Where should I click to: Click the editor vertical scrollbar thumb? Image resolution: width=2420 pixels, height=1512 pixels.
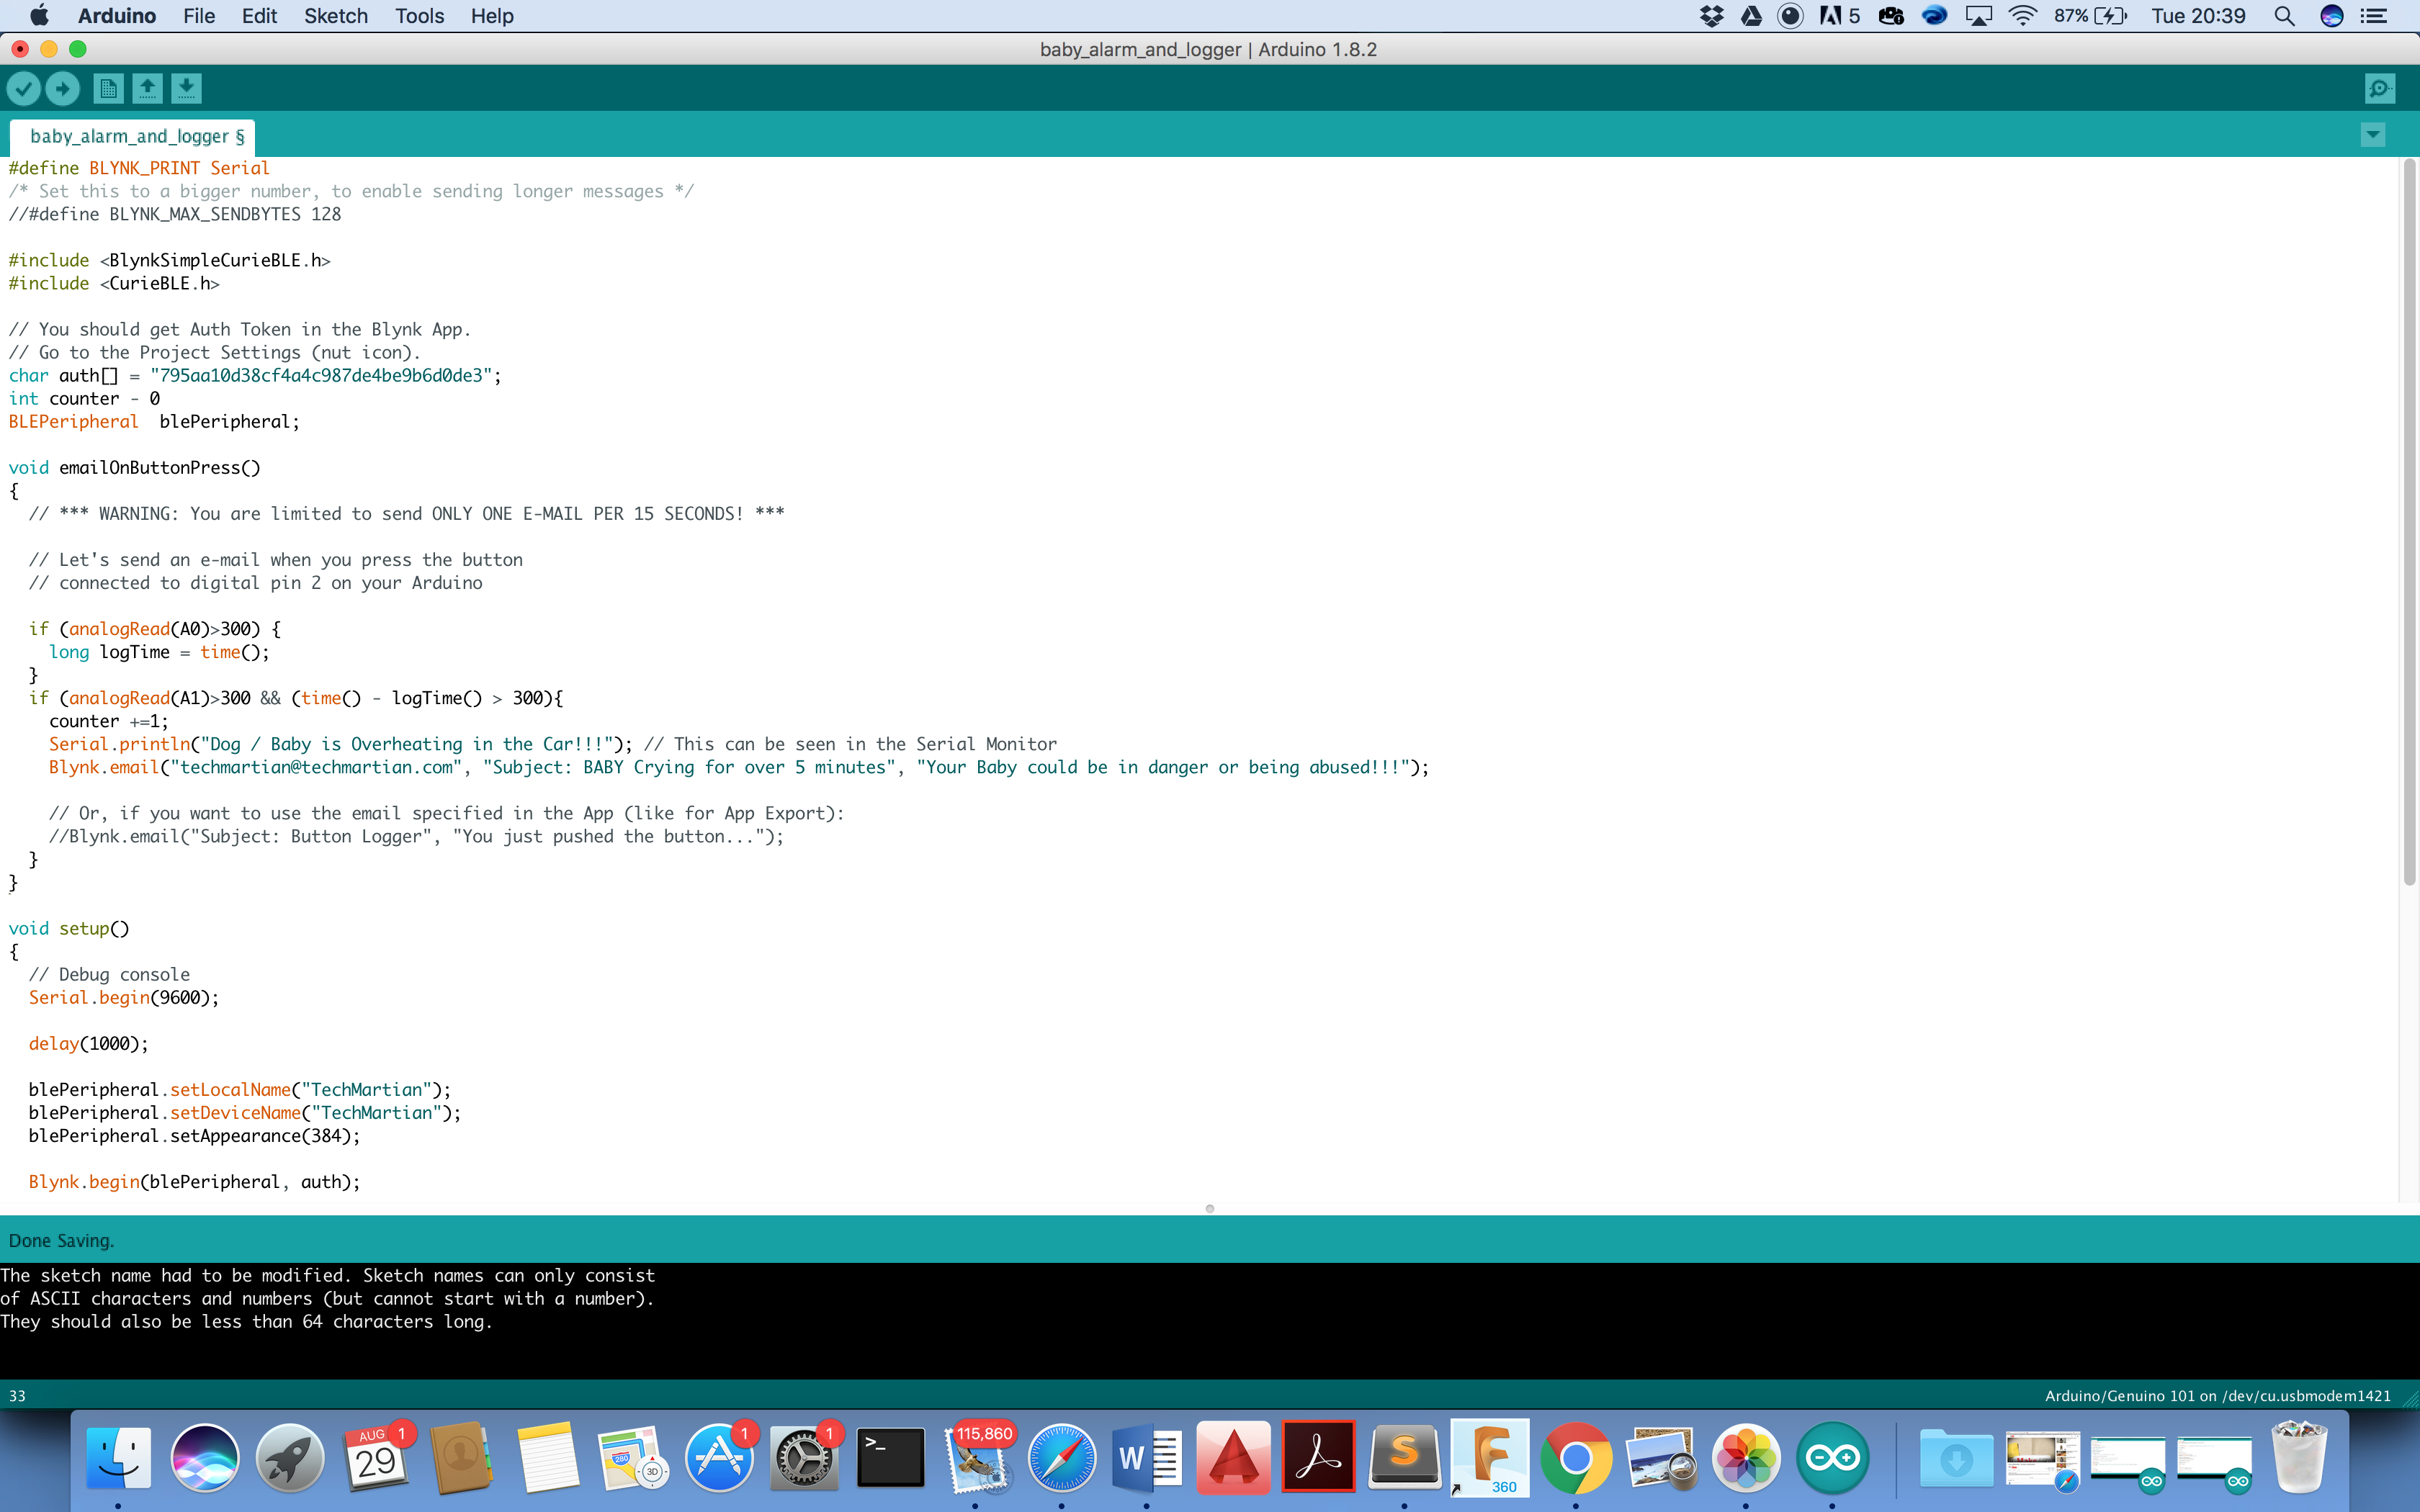coord(2409,522)
